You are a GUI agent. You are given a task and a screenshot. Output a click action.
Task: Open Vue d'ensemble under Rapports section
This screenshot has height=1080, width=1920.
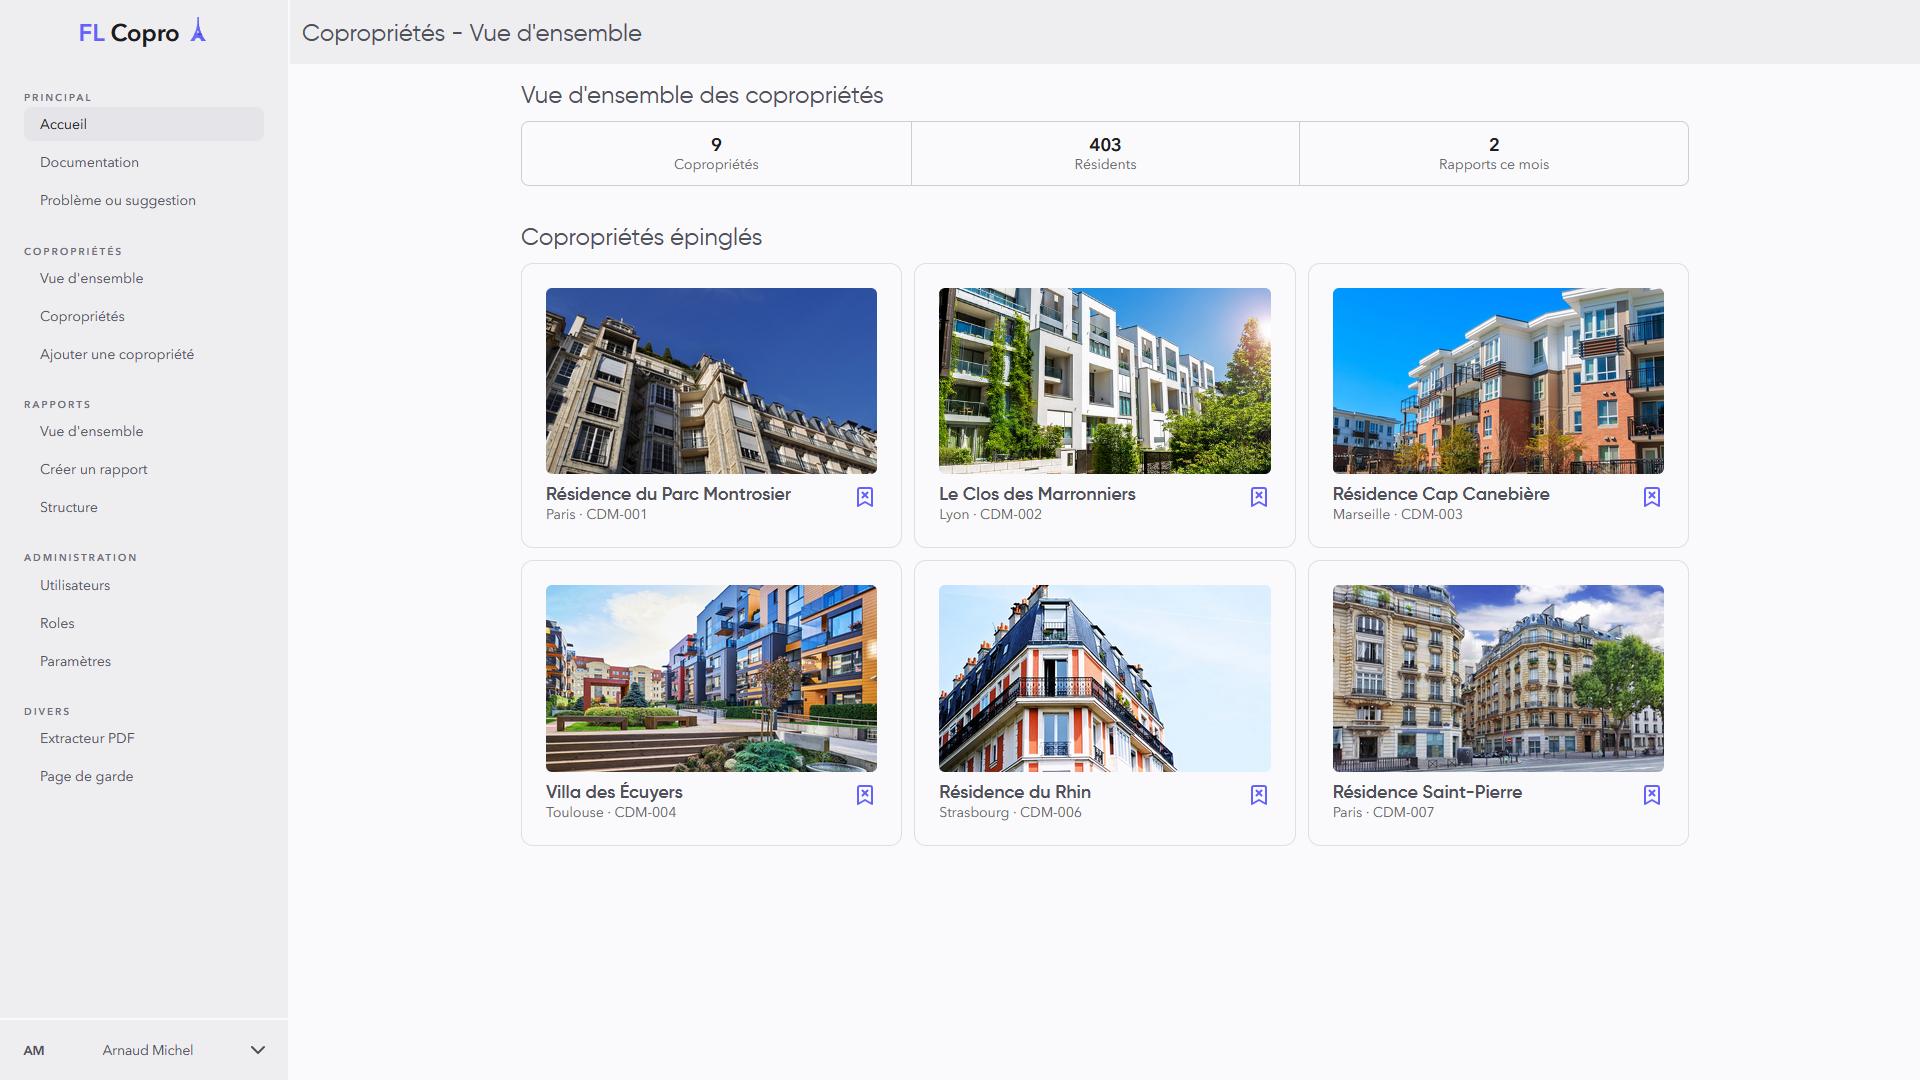(x=144, y=431)
